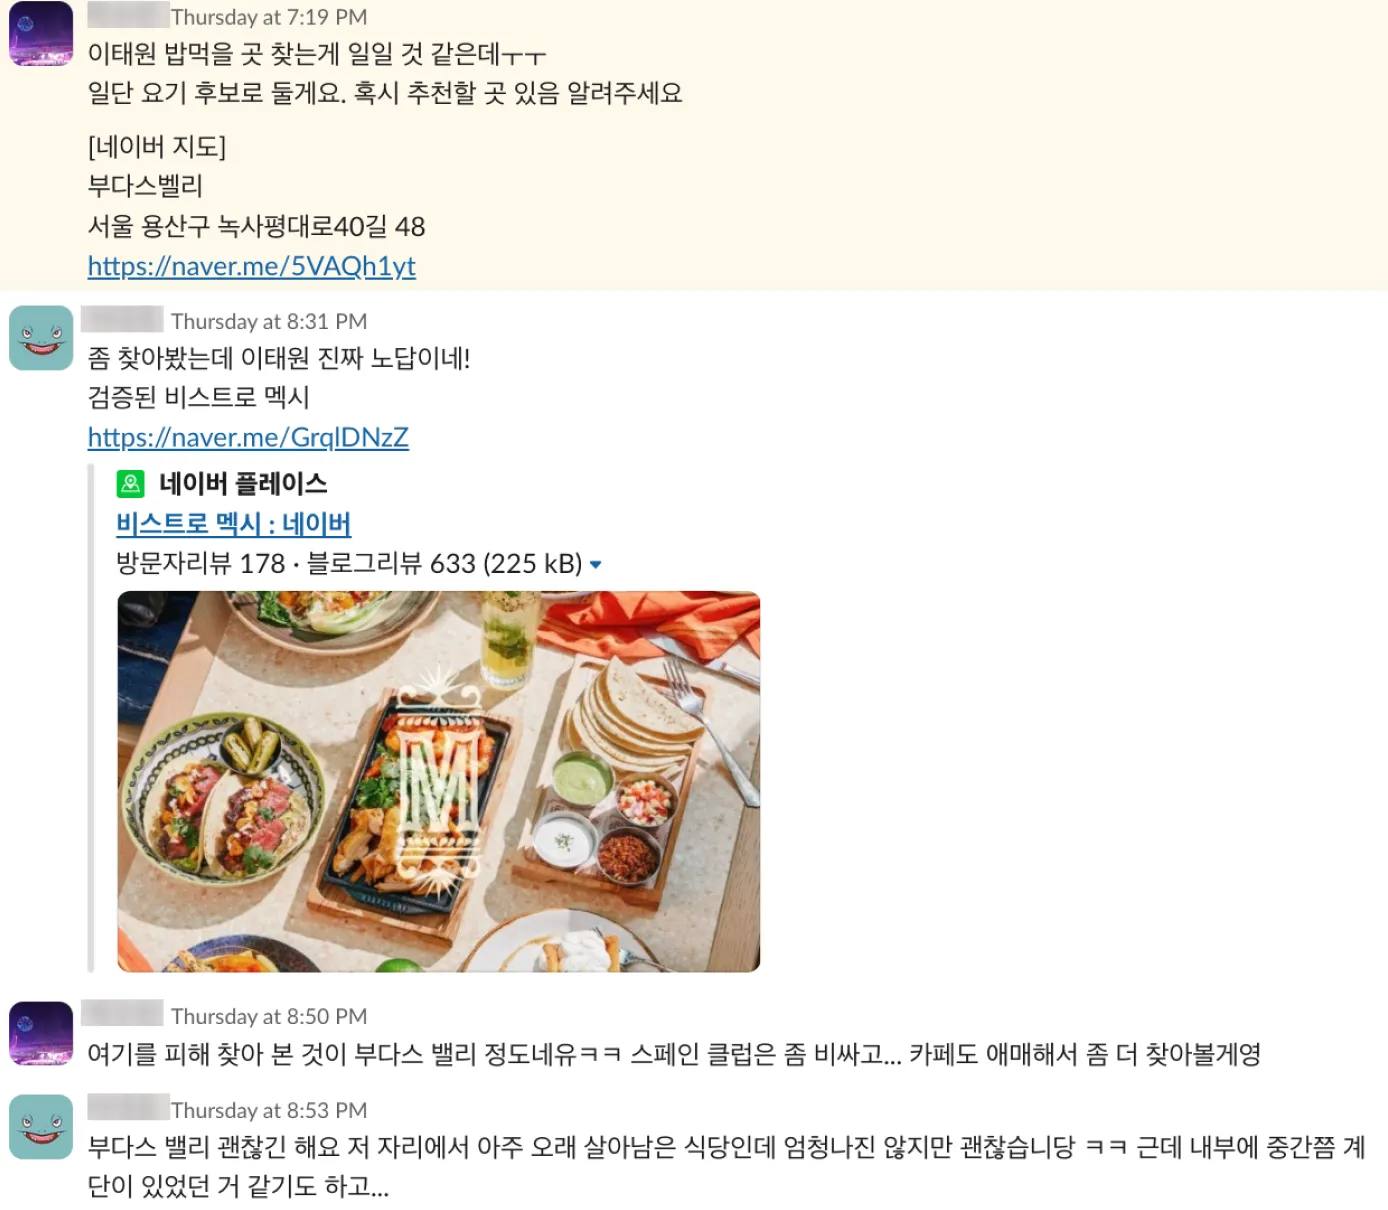The height and width of the screenshot is (1210, 1388).
Task: Click the blurred sender name at 8:31 PM
Action: click(x=122, y=319)
